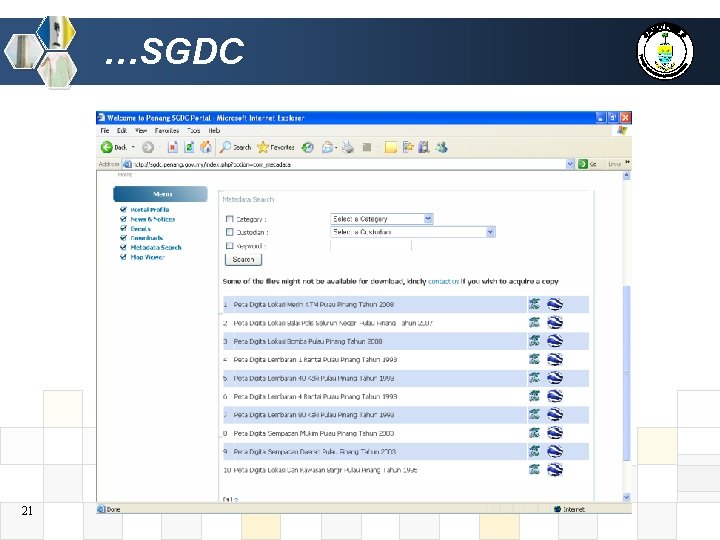Open the Help menu
720x540 pixels.
point(214,130)
